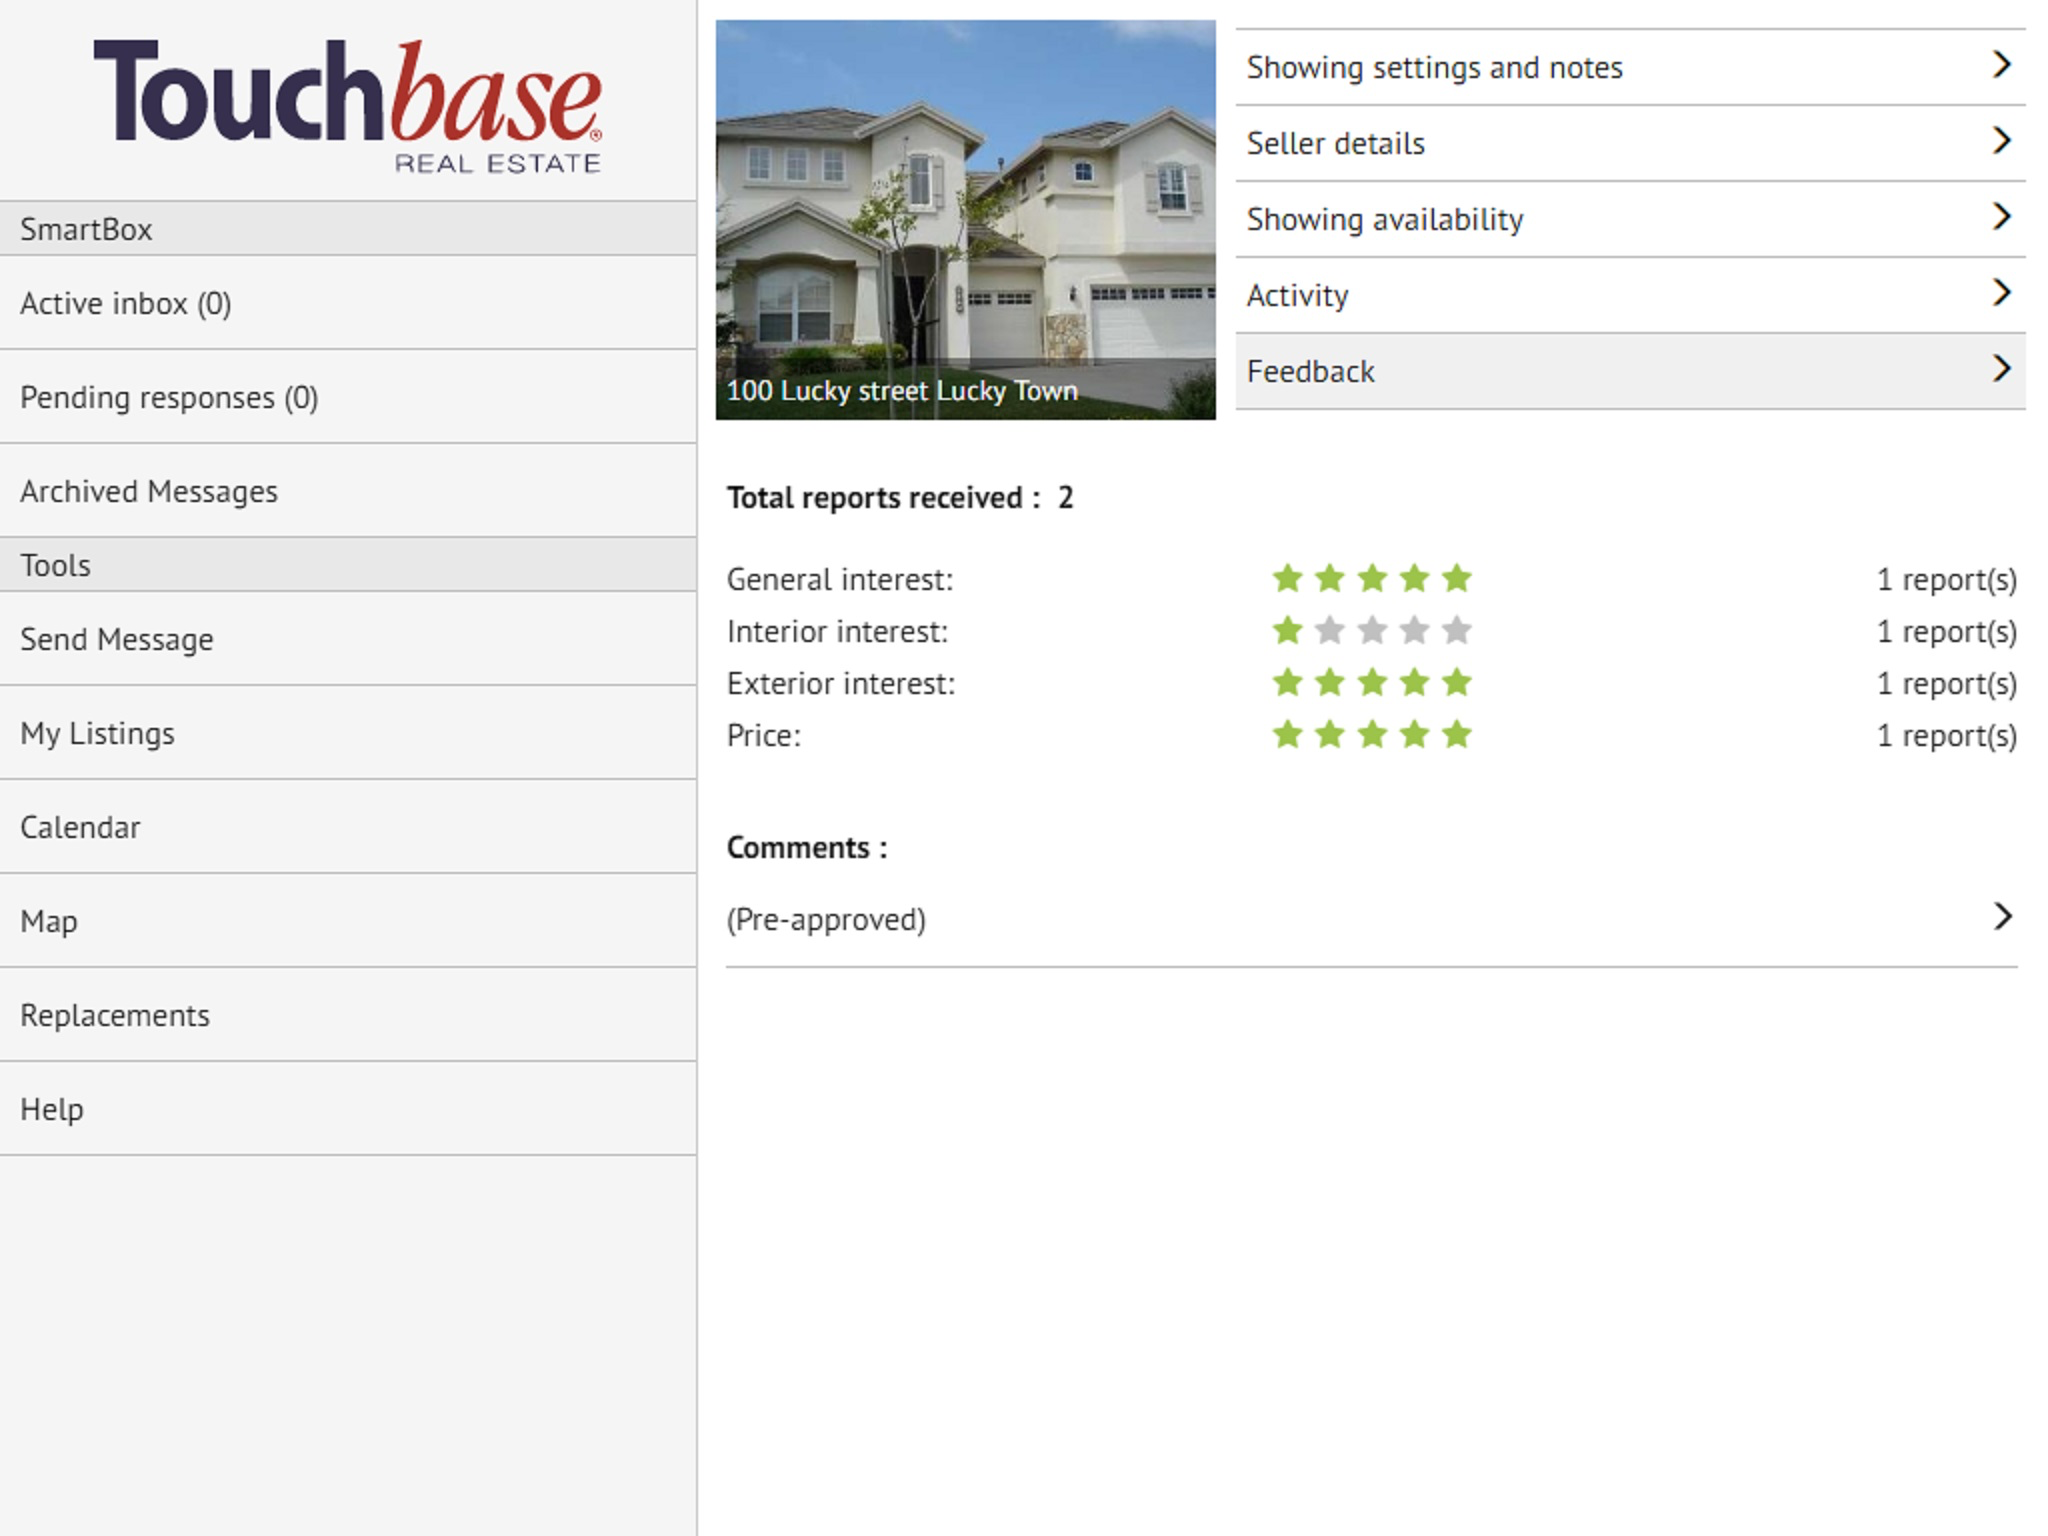Select My Listings from sidebar
Viewport: 2048px width, 1536px height.
pyautogui.click(x=97, y=733)
